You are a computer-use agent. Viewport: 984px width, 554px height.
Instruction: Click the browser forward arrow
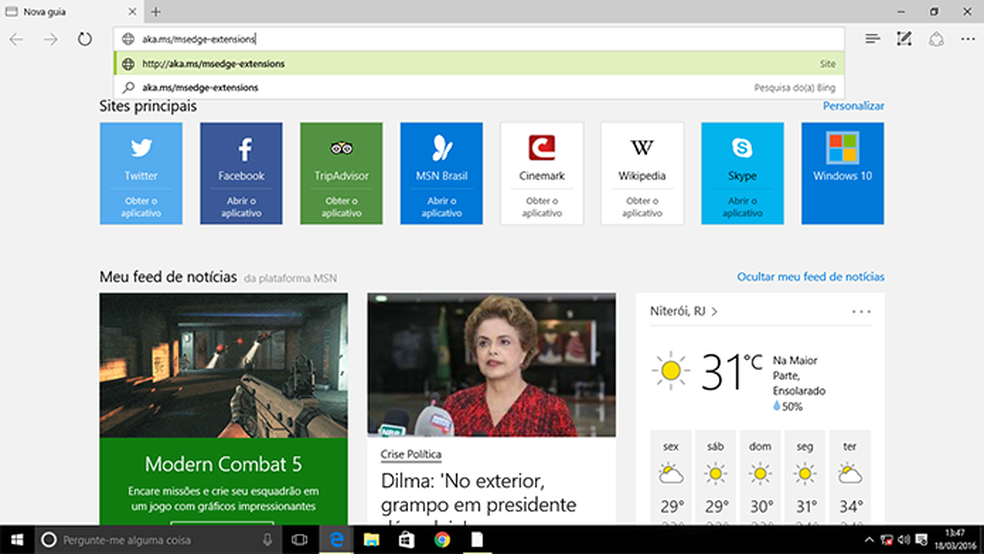50,39
